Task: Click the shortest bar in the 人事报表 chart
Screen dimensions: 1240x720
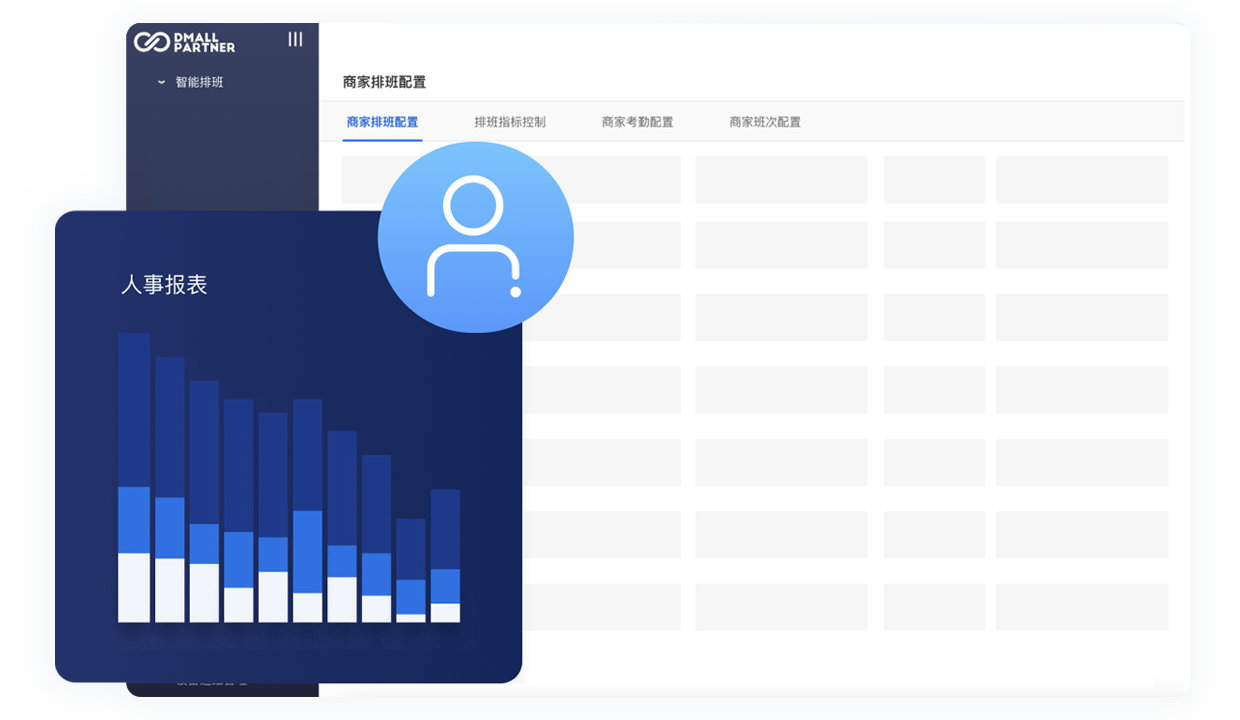Action: 411,570
